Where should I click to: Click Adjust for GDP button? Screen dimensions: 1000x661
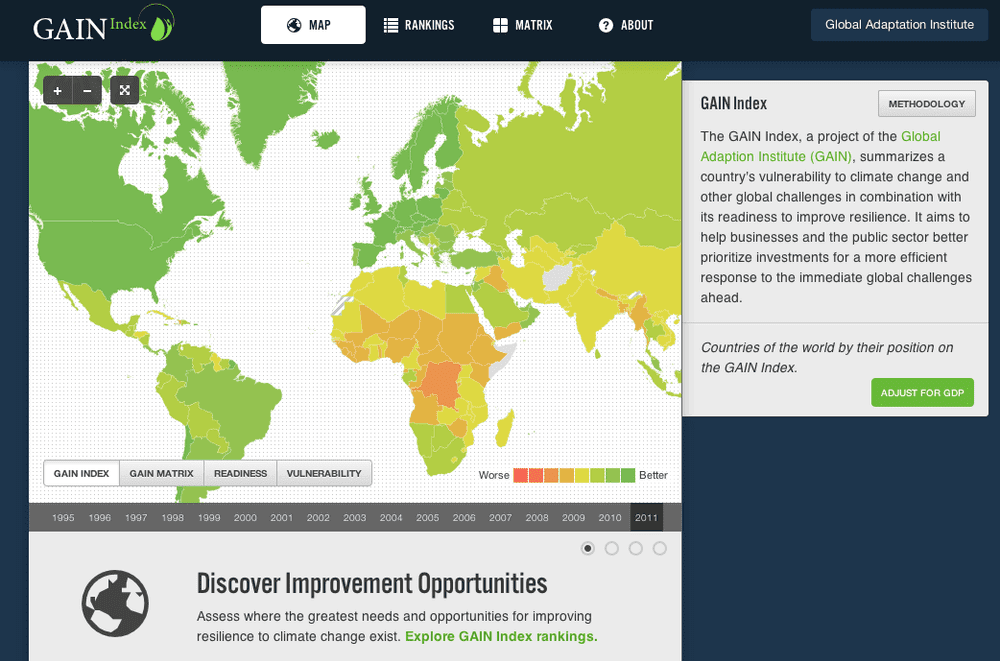coord(922,392)
